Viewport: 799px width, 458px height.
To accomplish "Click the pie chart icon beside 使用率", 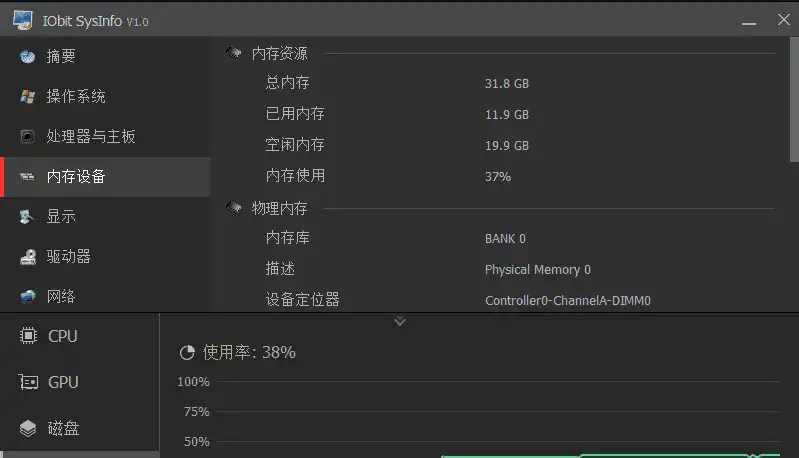I will [188, 353].
